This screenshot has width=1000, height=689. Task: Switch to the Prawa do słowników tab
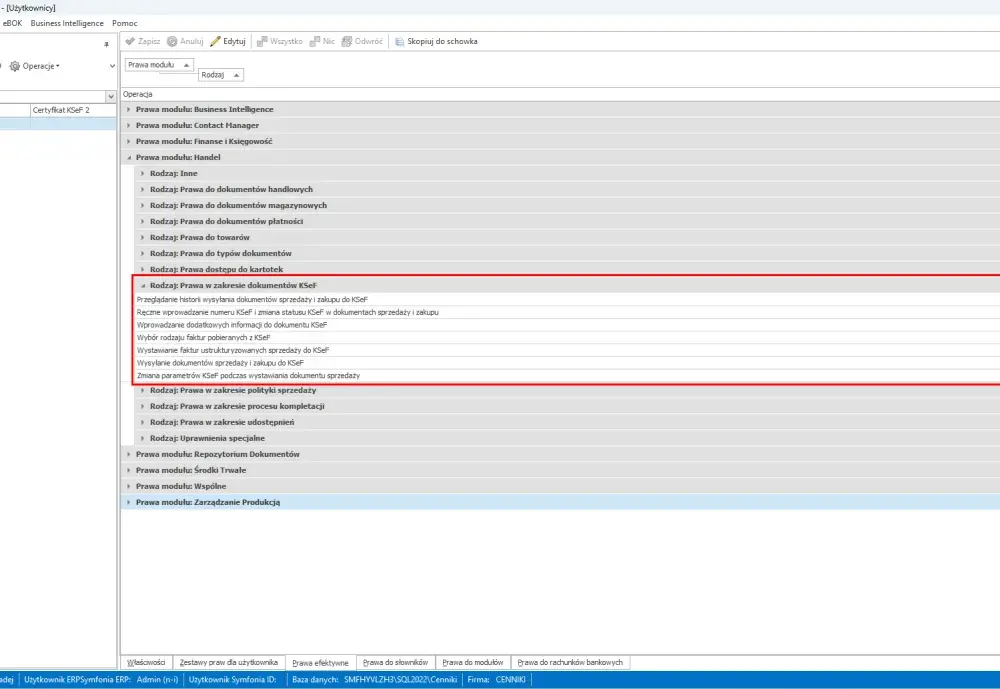pos(395,662)
